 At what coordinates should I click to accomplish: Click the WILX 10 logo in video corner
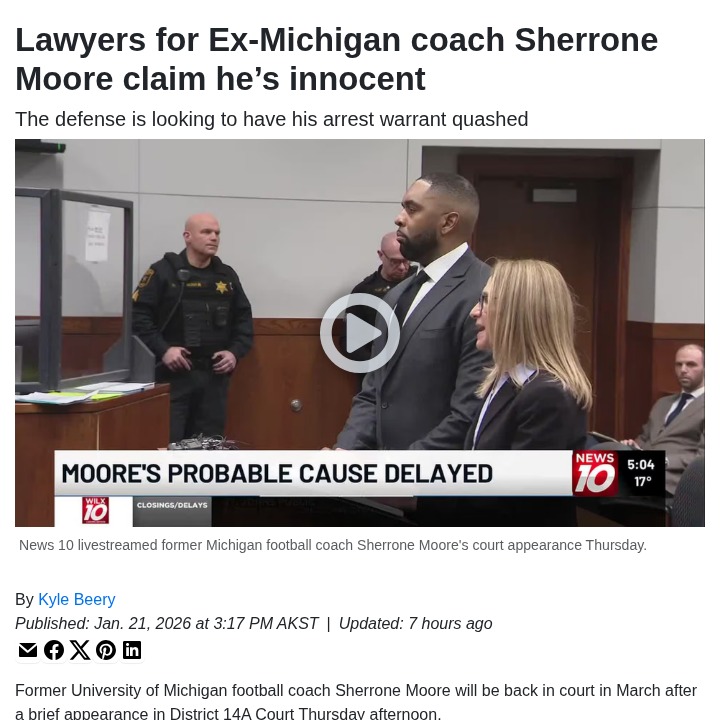pyautogui.click(x=96, y=511)
